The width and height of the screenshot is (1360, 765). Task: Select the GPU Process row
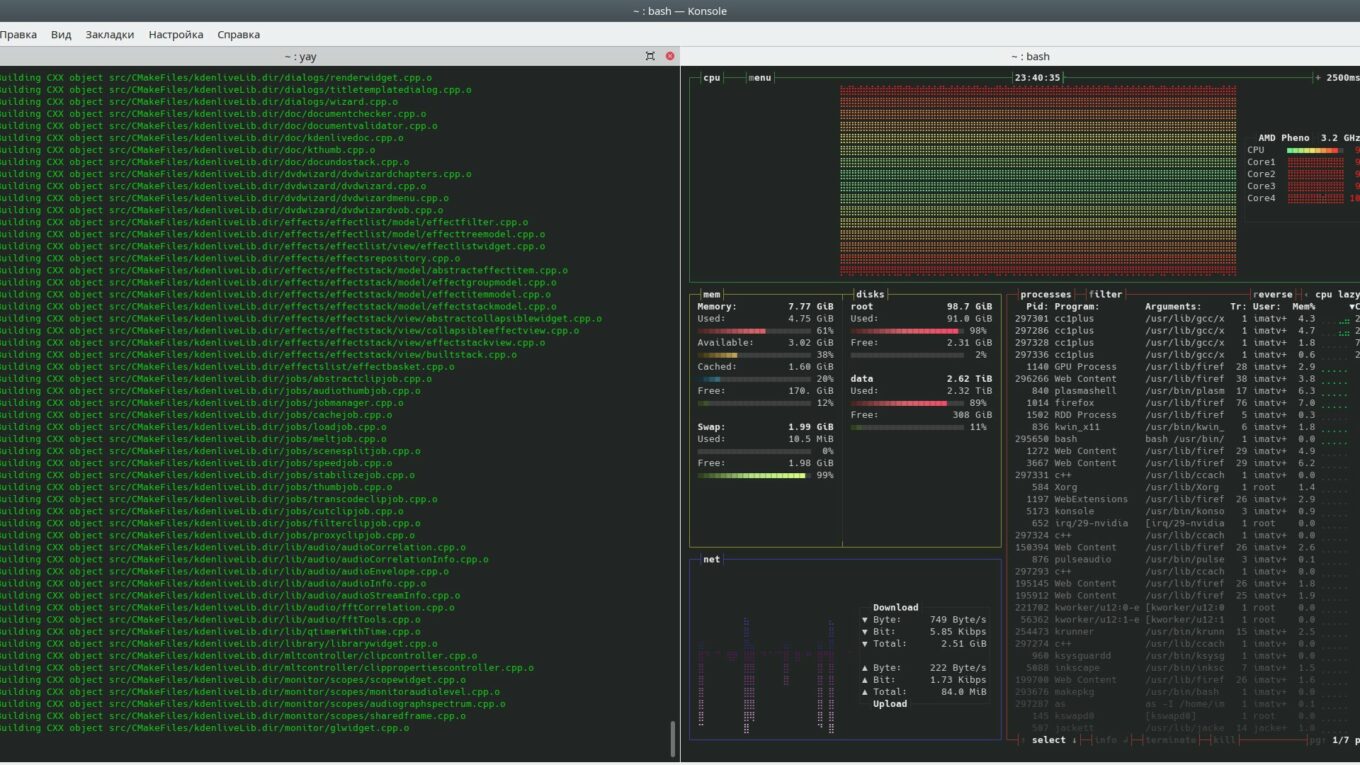tap(1186, 367)
